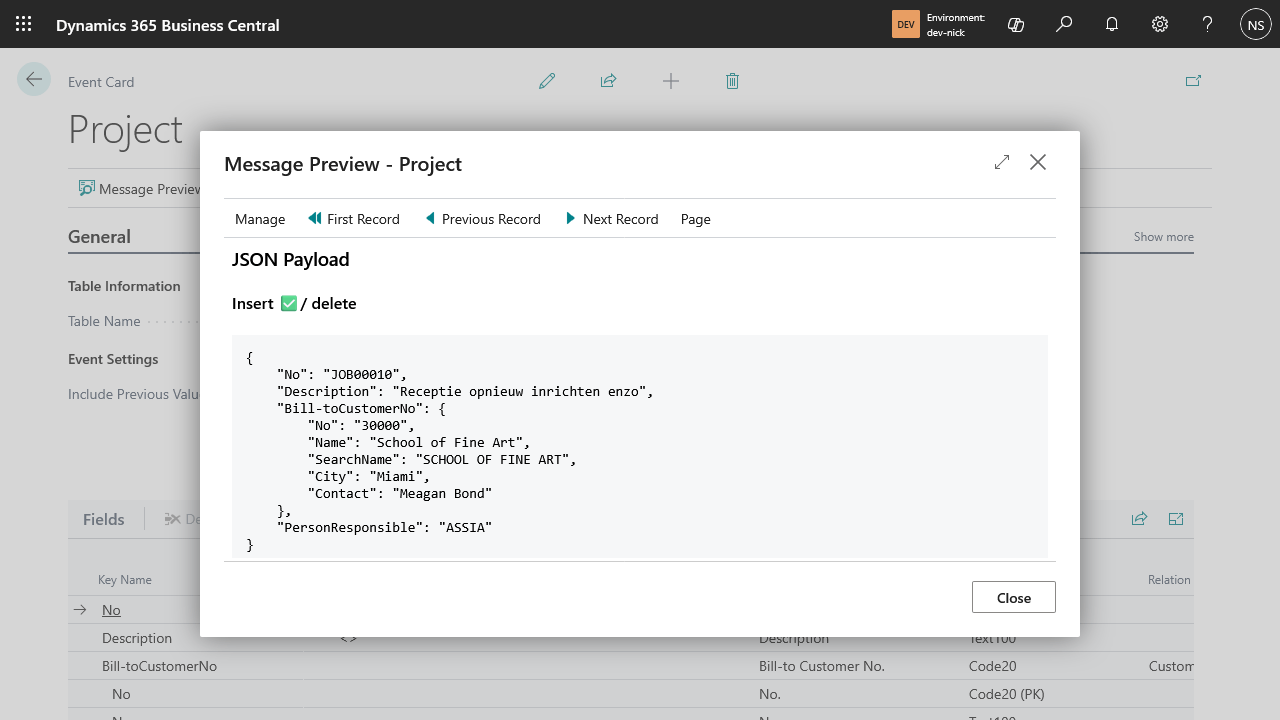This screenshot has height=720, width=1280.
Task: Click the Message Preview - Project title
Action: pyautogui.click(x=343, y=164)
